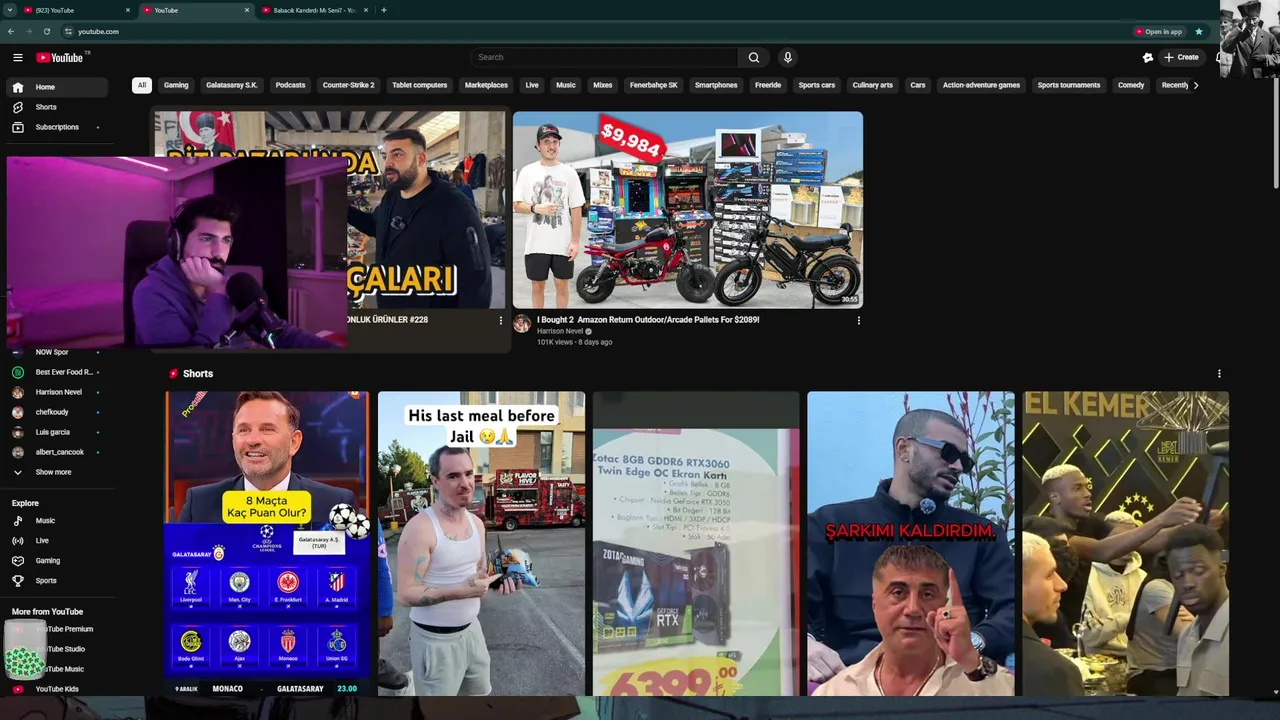Open the tab search dropdown

(9, 10)
